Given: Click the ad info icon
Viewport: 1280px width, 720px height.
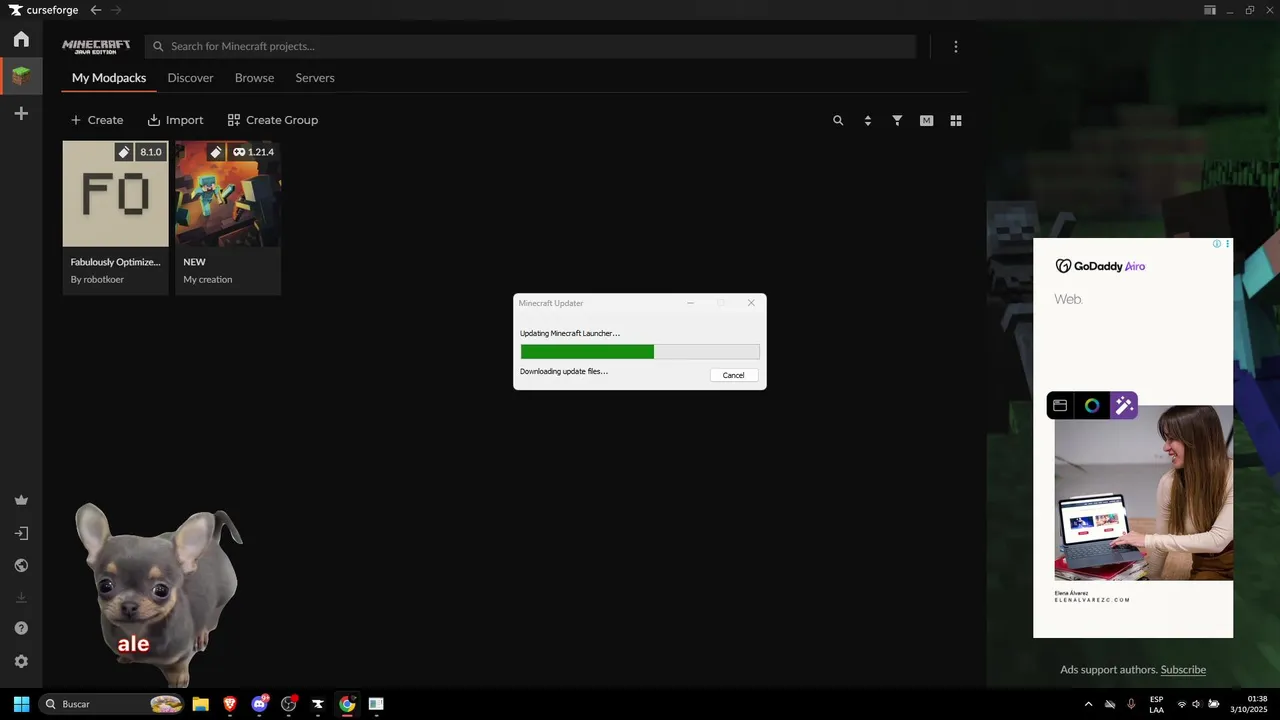Looking at the screenshot, I should [1217, 244].
